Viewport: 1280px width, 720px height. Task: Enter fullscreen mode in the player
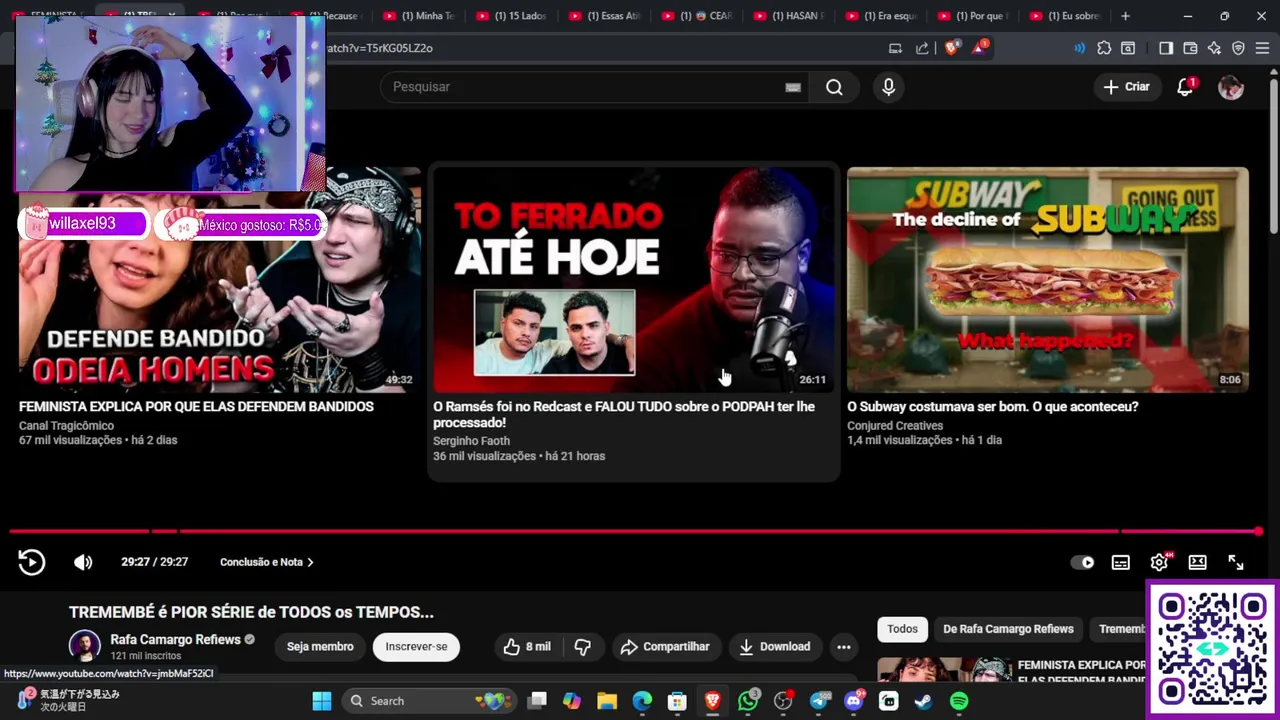[x=1236, y=562]
